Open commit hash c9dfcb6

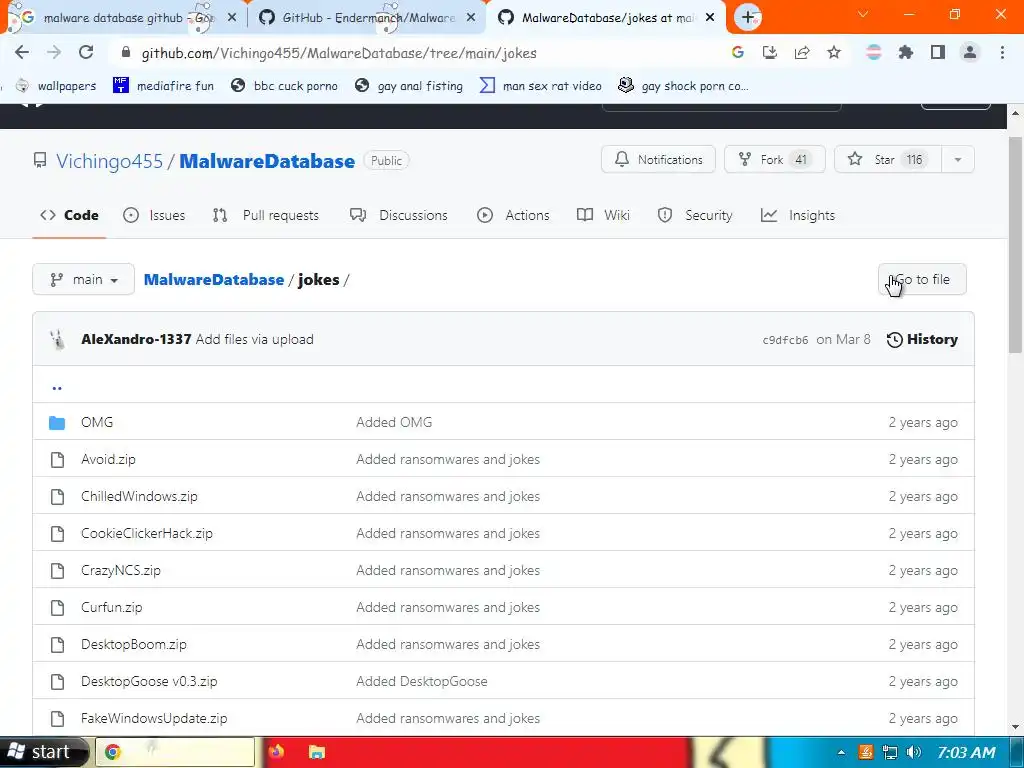click(786, 340)
